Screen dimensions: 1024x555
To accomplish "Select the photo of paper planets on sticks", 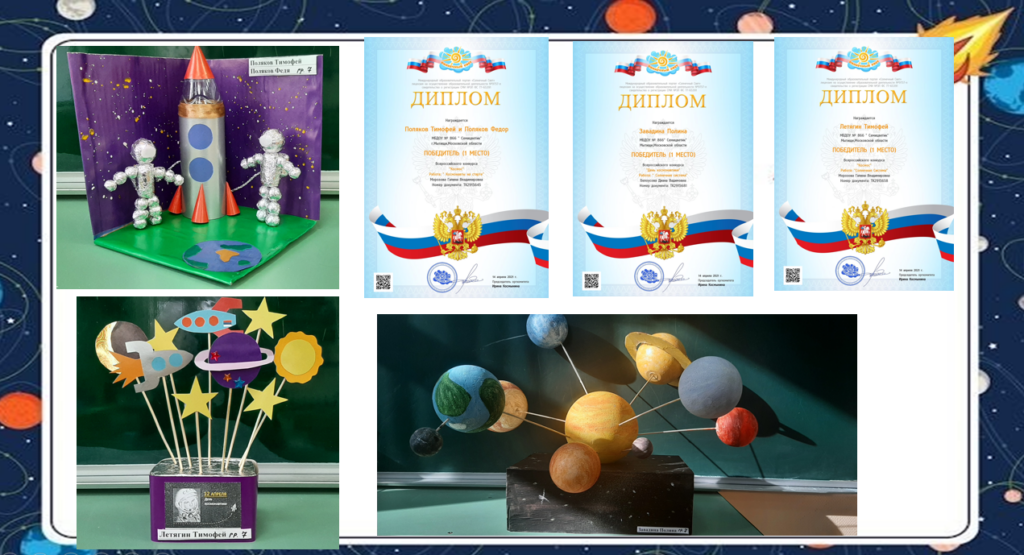I will pyautogui.click(x=208, y=422).
